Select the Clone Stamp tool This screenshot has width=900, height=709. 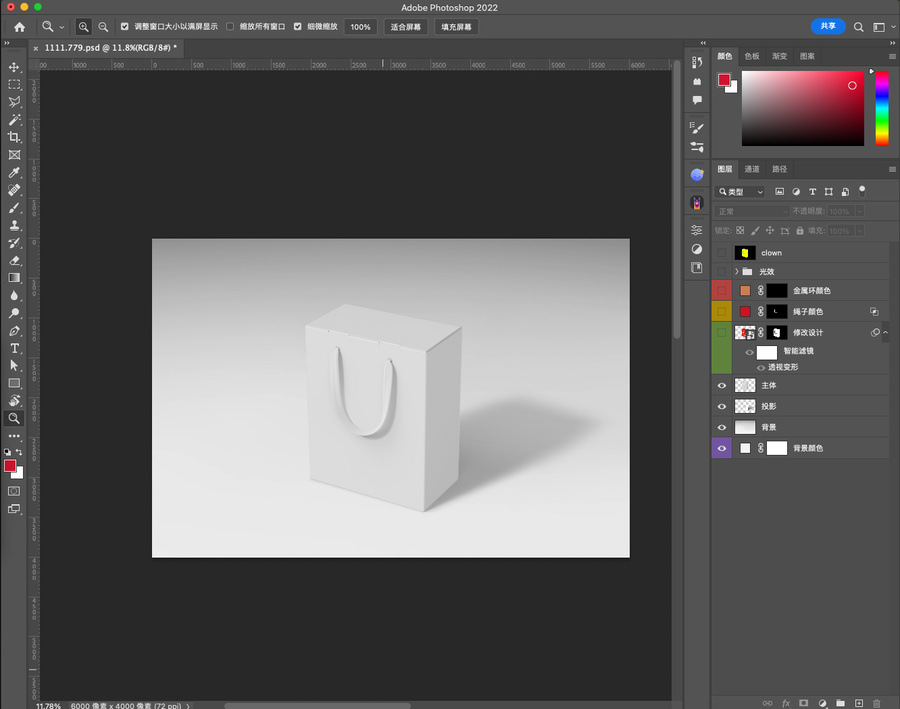tap(14, 225)
